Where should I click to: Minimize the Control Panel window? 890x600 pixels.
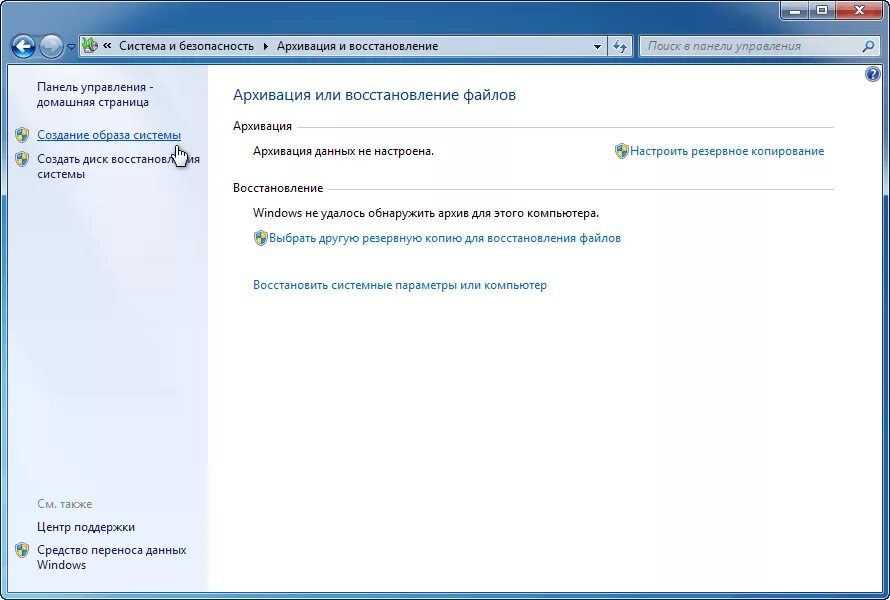click(x=795, y=10)
